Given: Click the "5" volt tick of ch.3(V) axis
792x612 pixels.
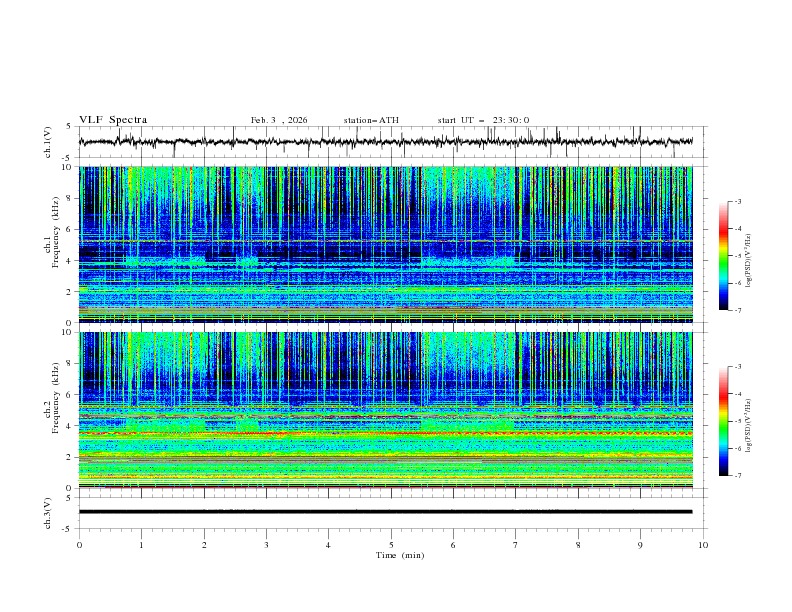Looking at the screenshot, I should 70,497.
